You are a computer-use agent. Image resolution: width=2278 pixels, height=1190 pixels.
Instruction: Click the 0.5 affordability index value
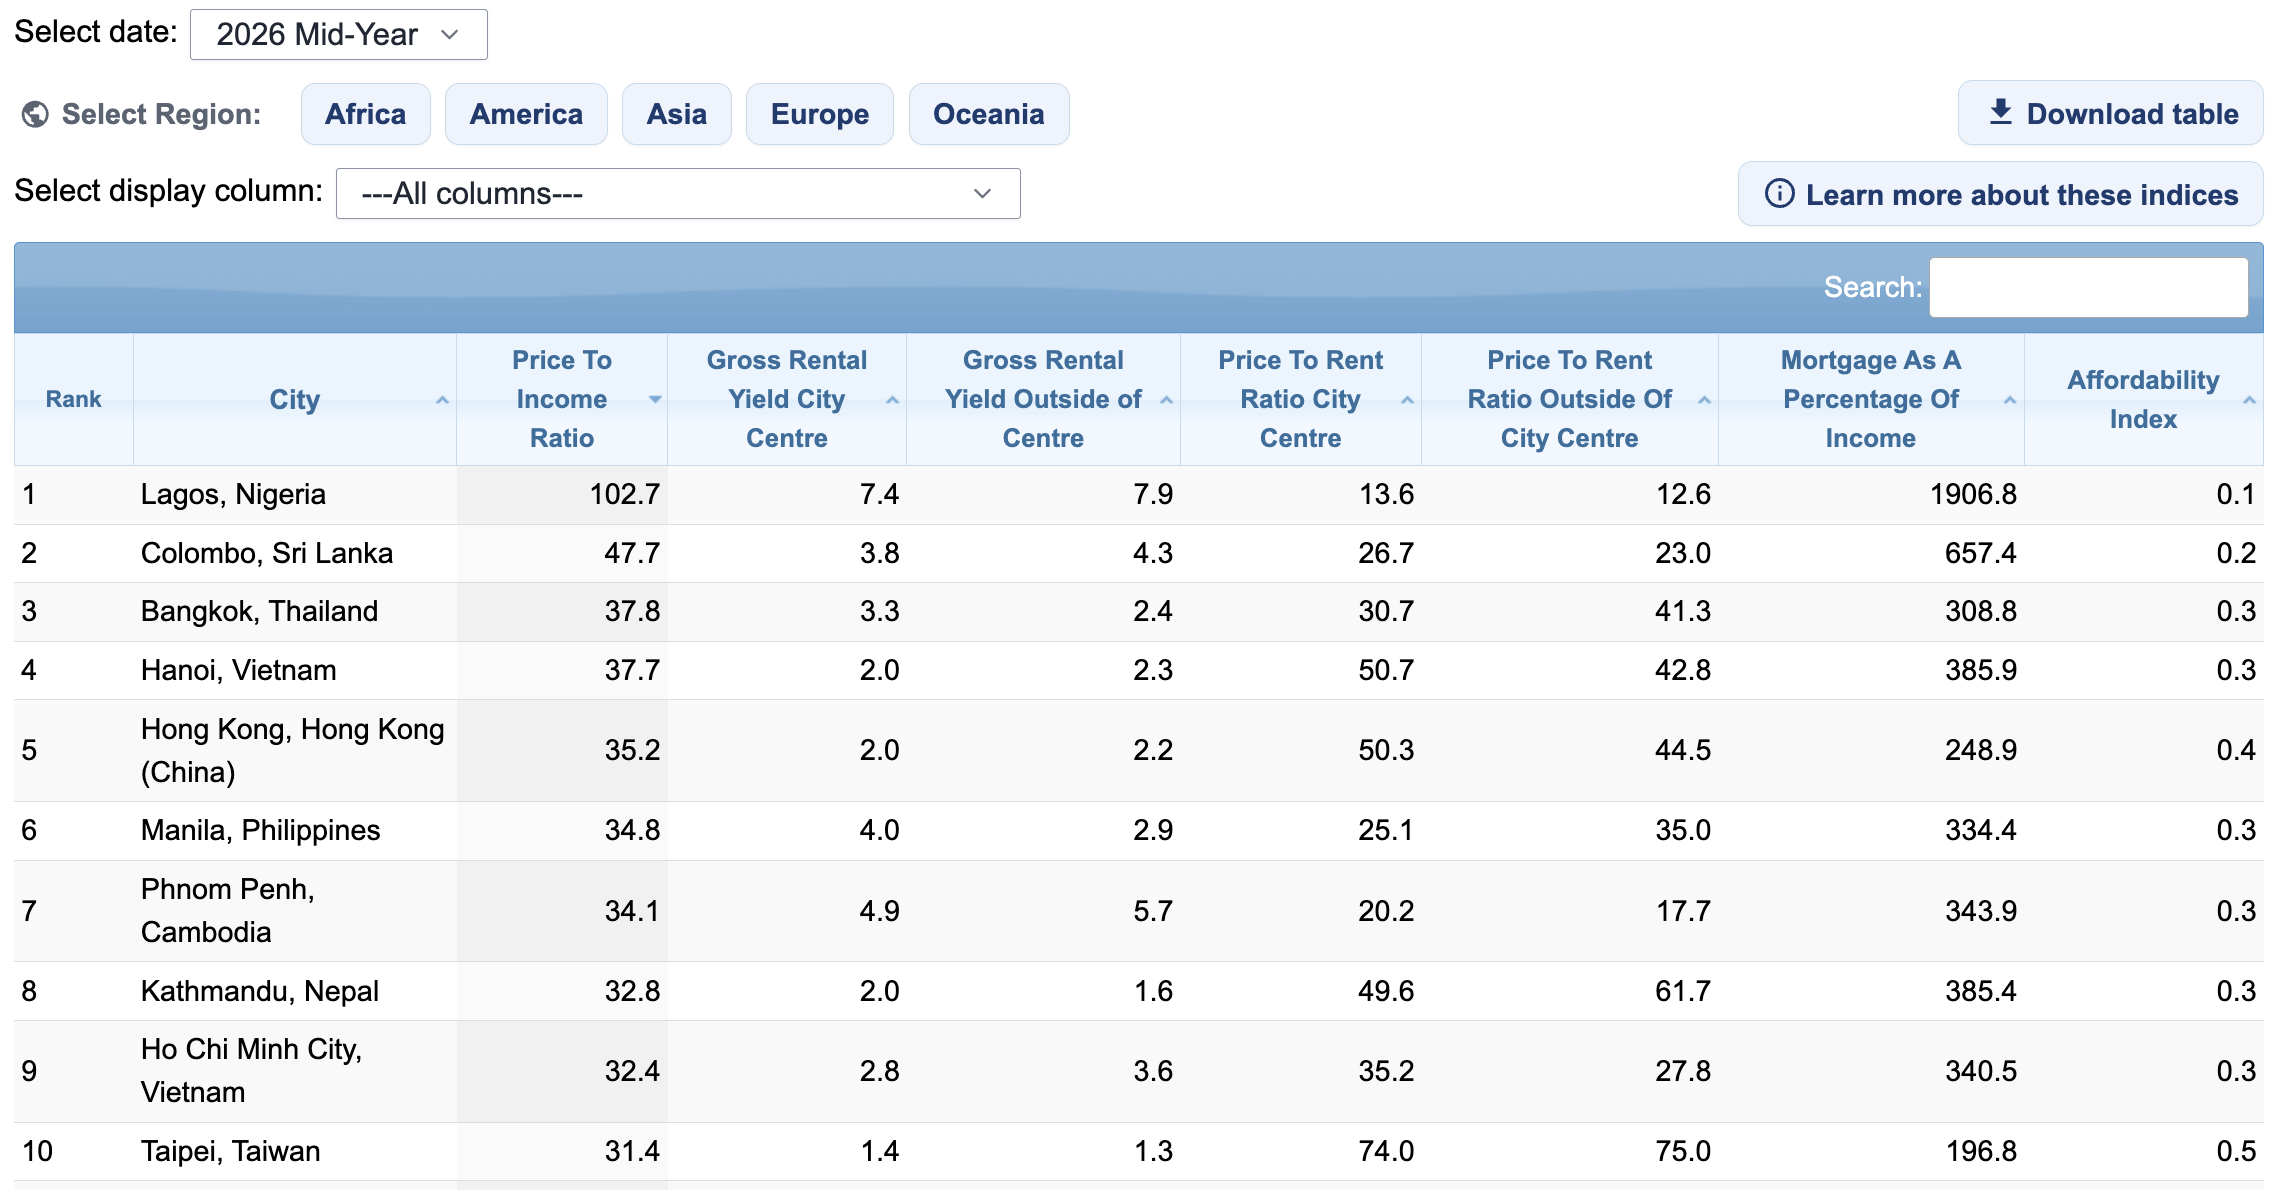pos(2235,1151)
